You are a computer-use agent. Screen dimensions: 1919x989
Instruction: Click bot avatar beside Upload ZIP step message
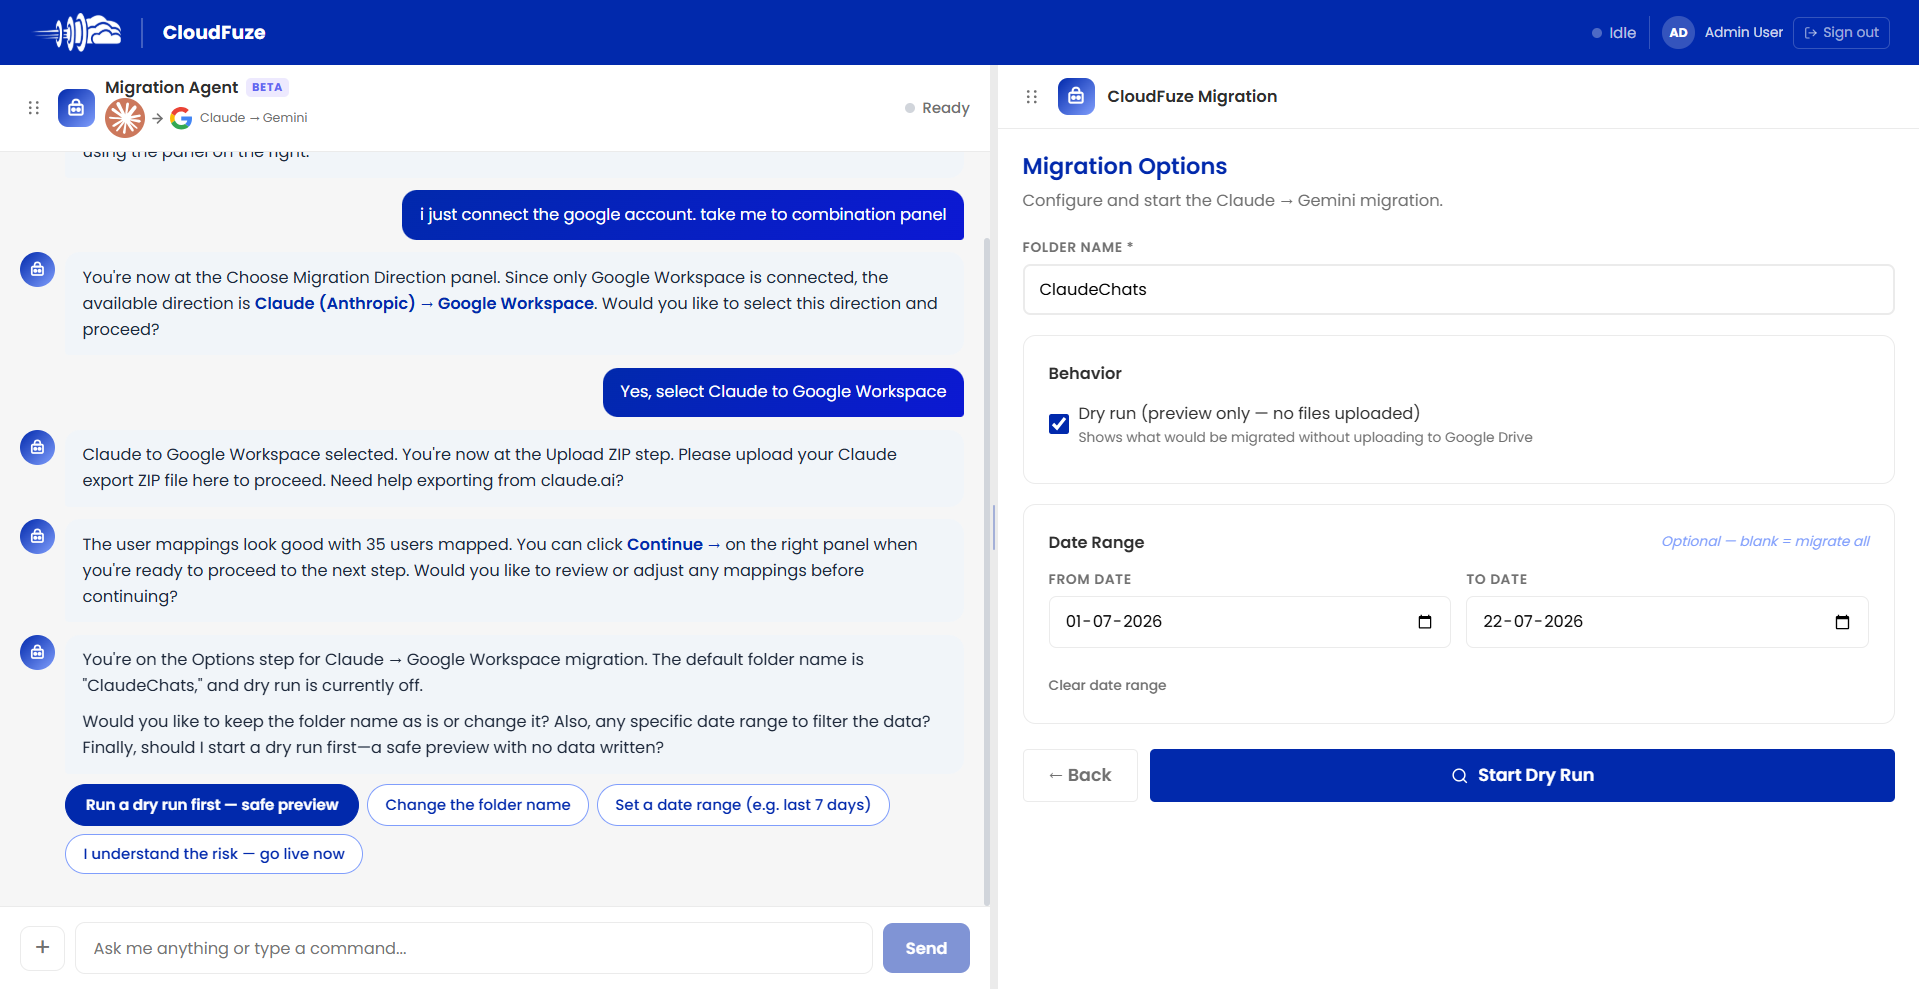(37, 446)
